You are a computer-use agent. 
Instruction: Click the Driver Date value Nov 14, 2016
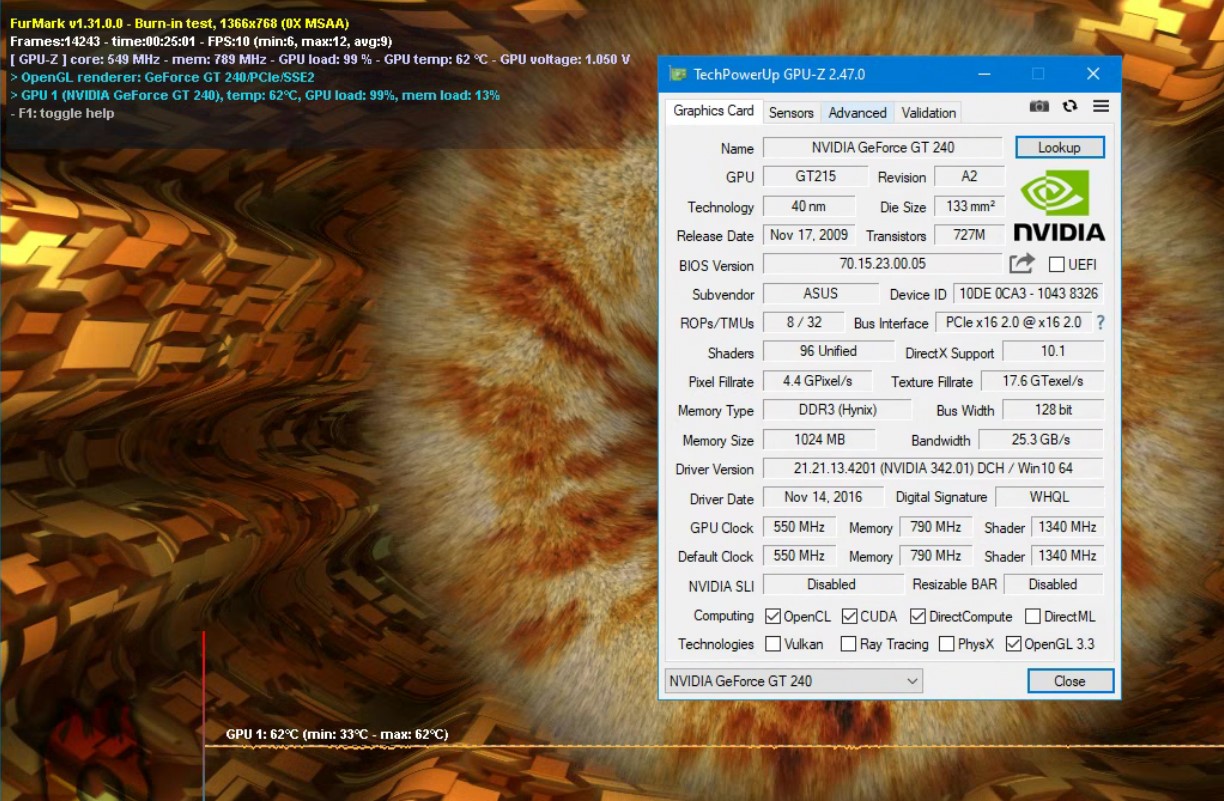[825, 497]
